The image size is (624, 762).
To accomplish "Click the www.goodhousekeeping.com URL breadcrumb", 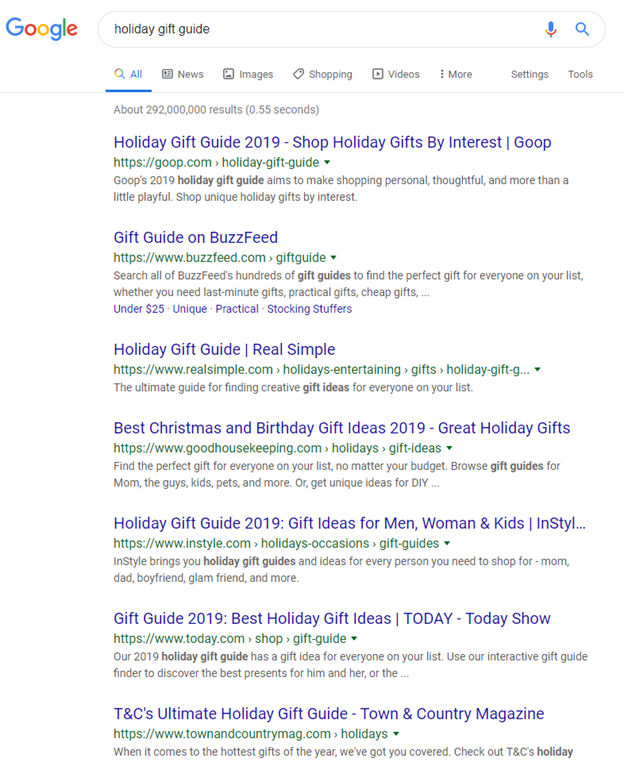I will (x=277, y=448).
